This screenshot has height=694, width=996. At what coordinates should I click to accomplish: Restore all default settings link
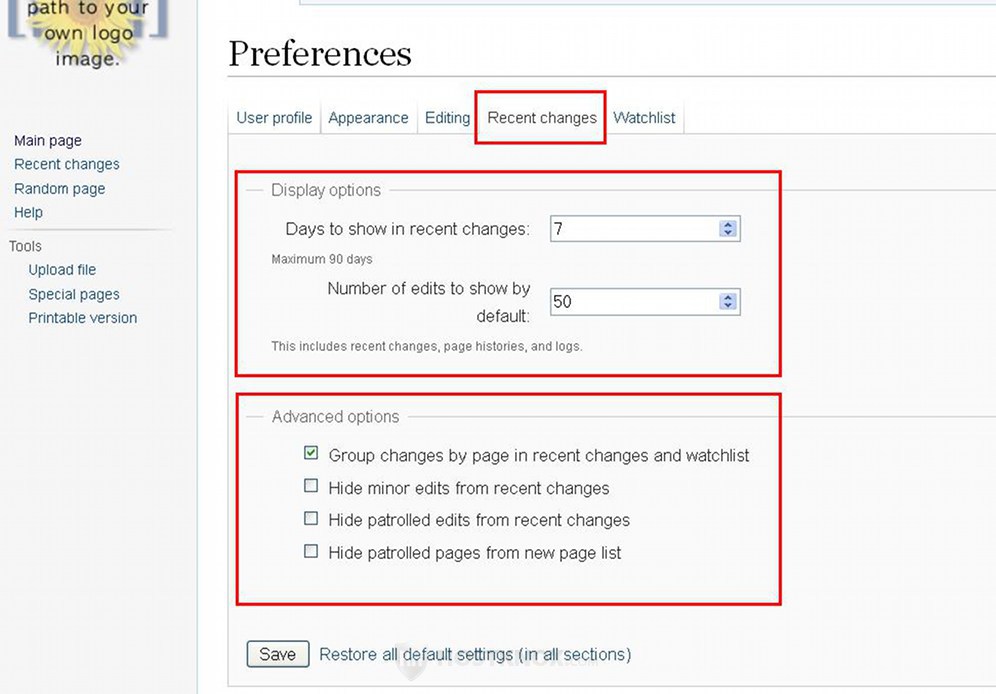tap(474, 655)
